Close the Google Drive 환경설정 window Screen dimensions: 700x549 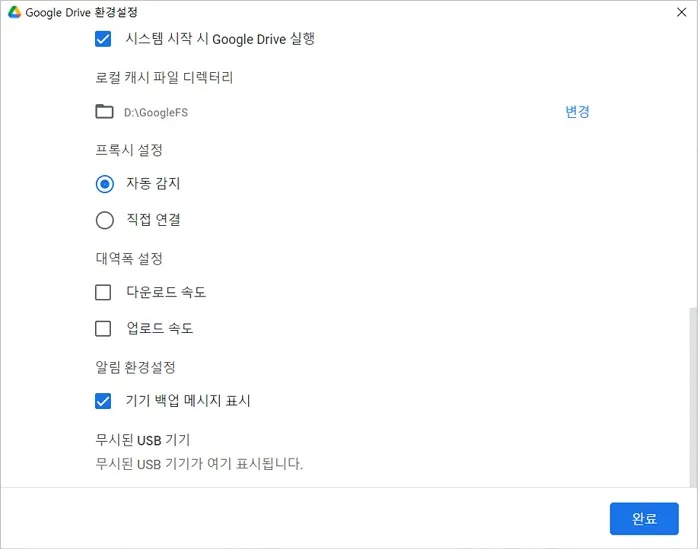(681, 12)
